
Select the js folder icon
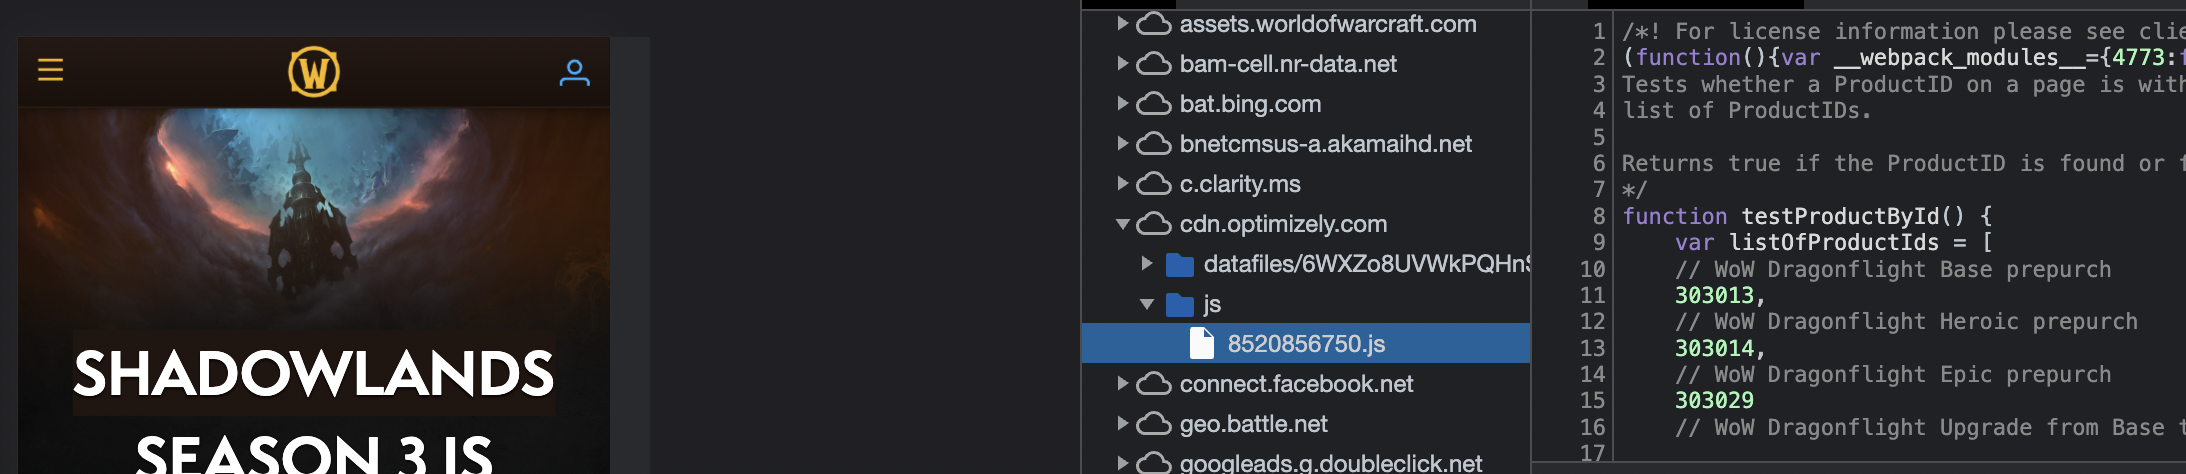coord(1180,304)
